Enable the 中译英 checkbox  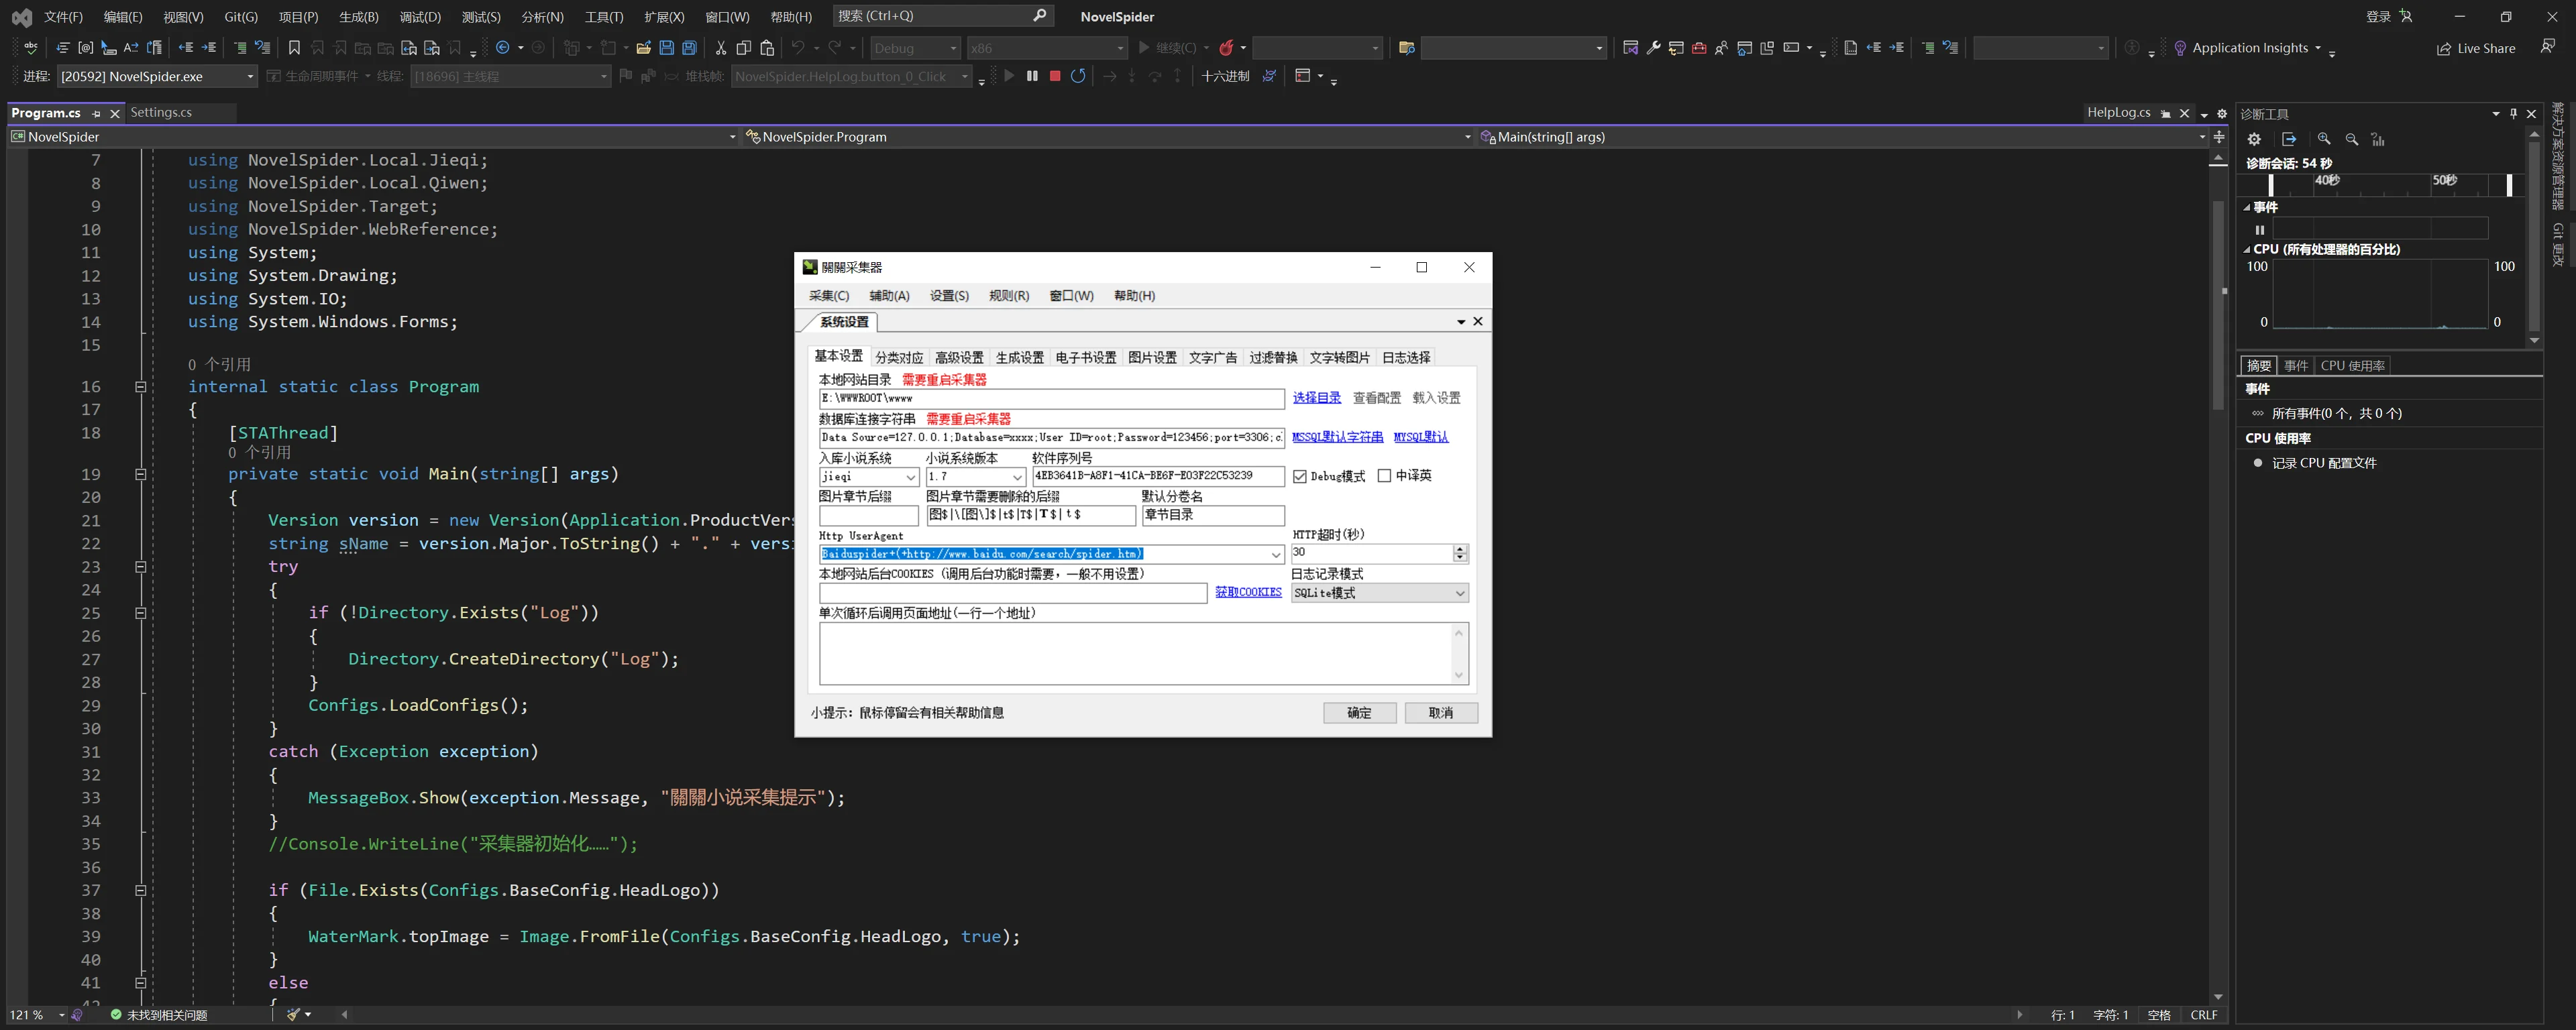coord(1384,476)
